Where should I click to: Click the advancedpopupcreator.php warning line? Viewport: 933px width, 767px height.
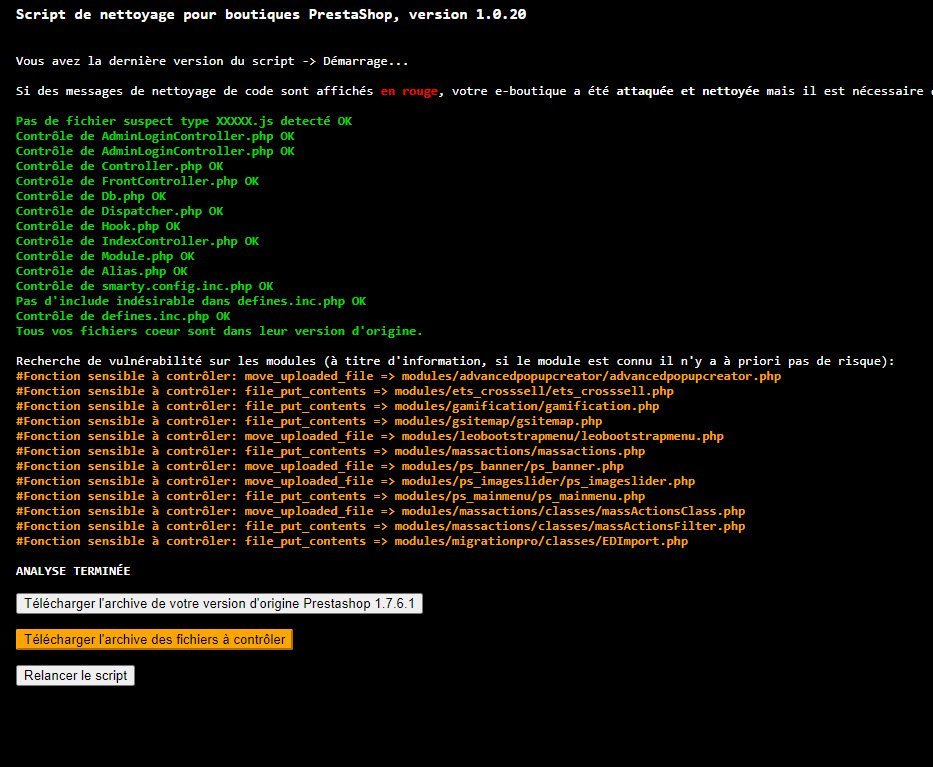point(399,376)
